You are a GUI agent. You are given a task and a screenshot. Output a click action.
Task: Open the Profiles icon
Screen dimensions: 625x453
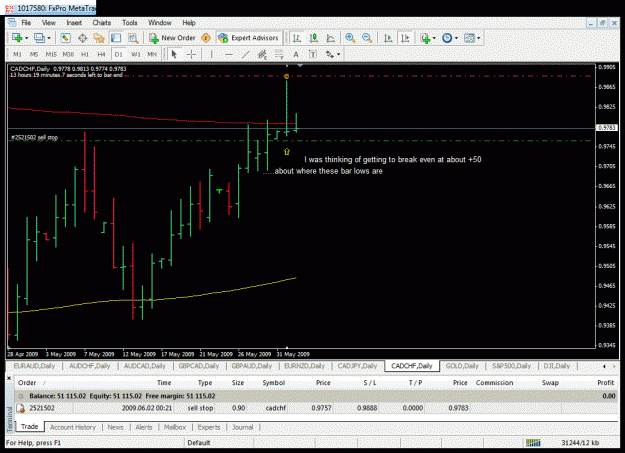point(39,38)
